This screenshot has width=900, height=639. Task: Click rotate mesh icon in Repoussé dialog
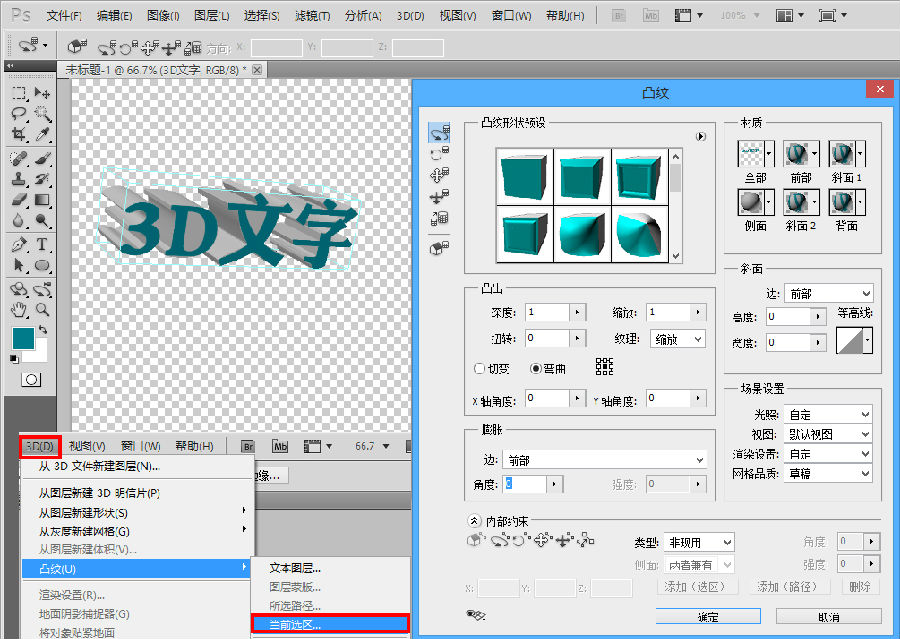pos(440,133)
